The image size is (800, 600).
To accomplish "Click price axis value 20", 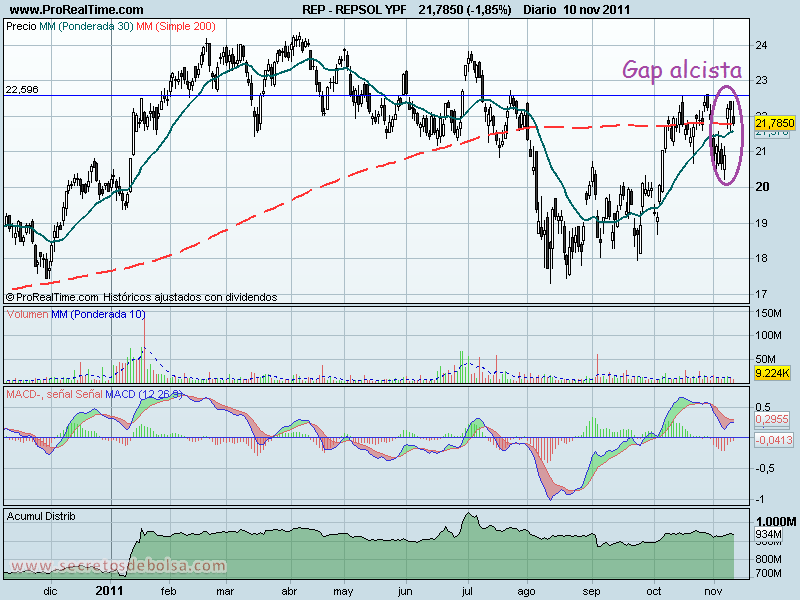I will point(762,187).
